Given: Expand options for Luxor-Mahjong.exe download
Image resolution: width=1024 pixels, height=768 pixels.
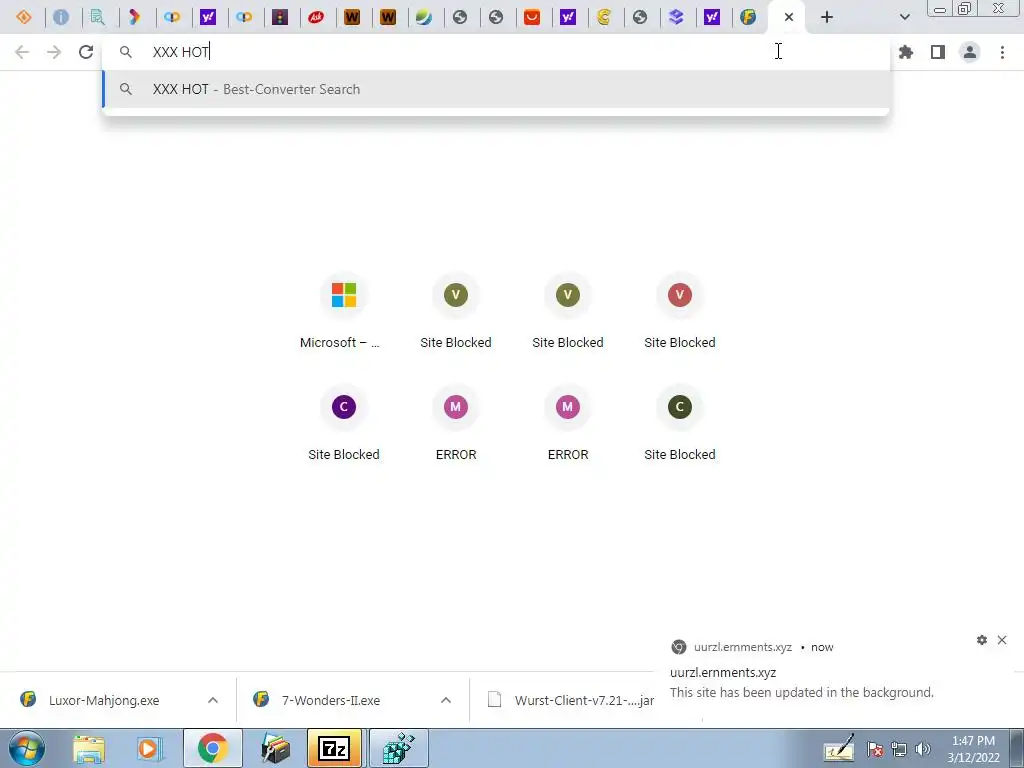Looking at the screenshot, I should pyautogui.click(x=213, y=700).
